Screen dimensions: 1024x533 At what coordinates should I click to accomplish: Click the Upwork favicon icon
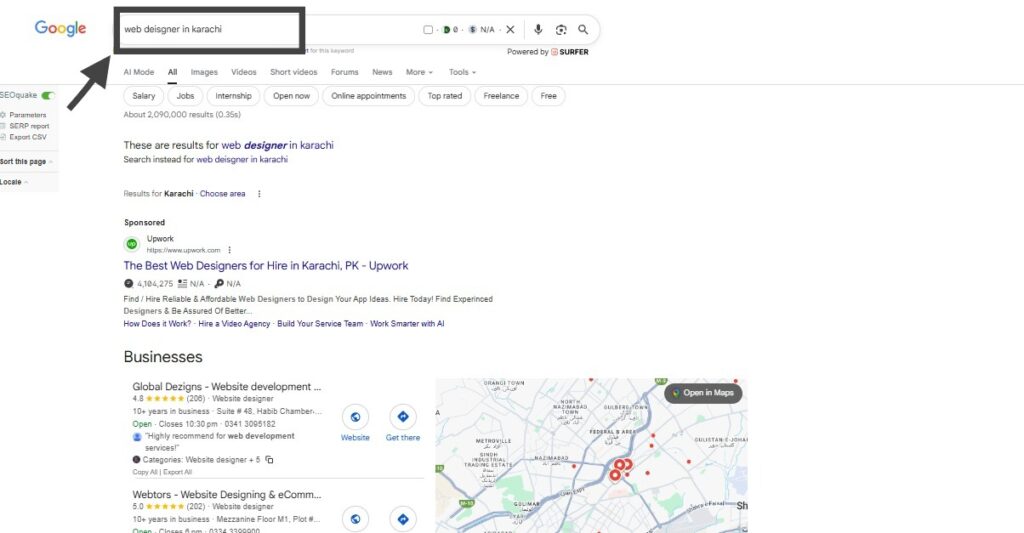pyautogui.click(x=132, y=244)
